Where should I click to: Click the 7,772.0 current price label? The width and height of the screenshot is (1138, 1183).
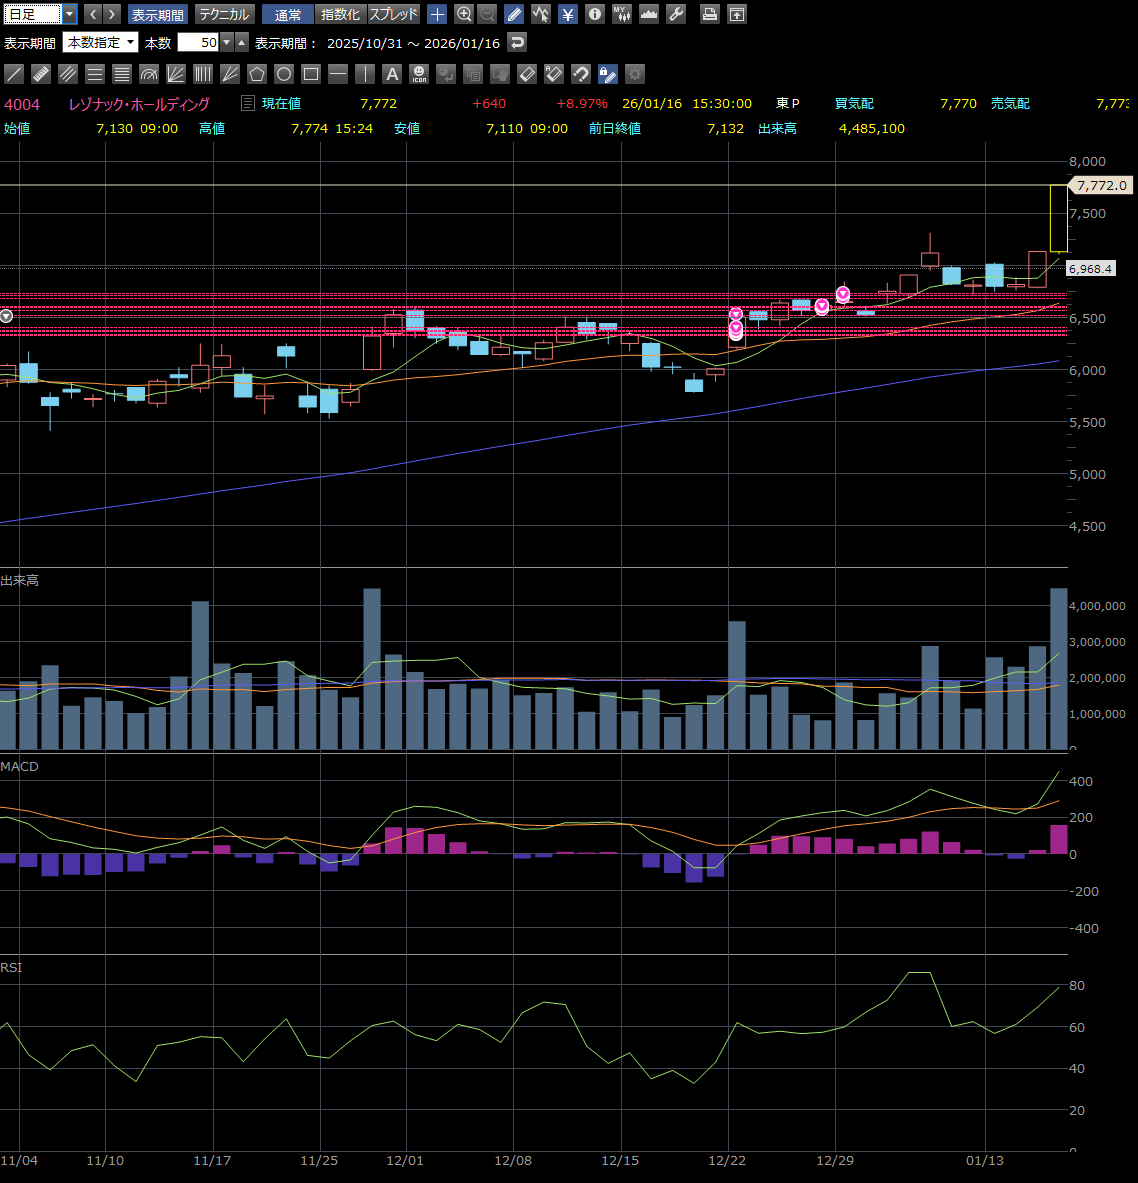coord(1103,185)
